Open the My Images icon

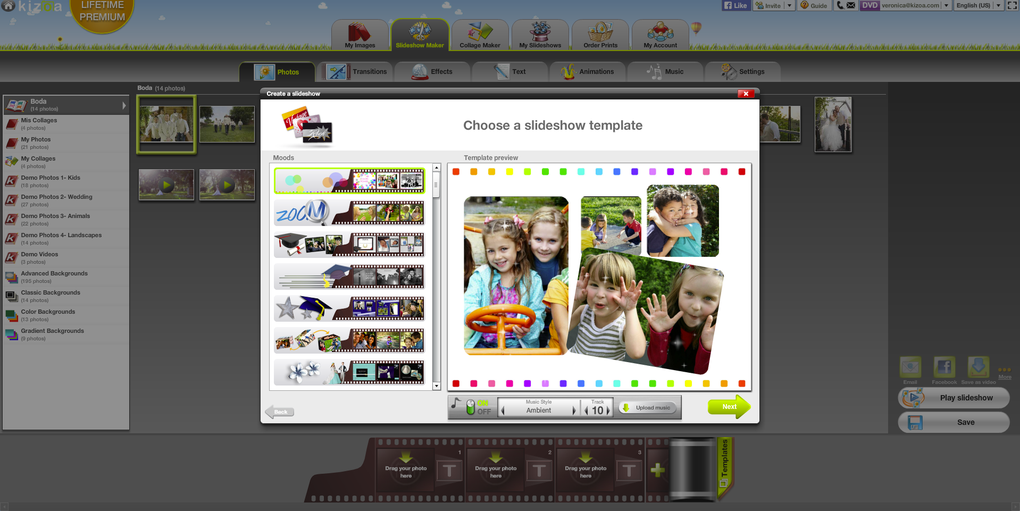click(x=360, y=34)
